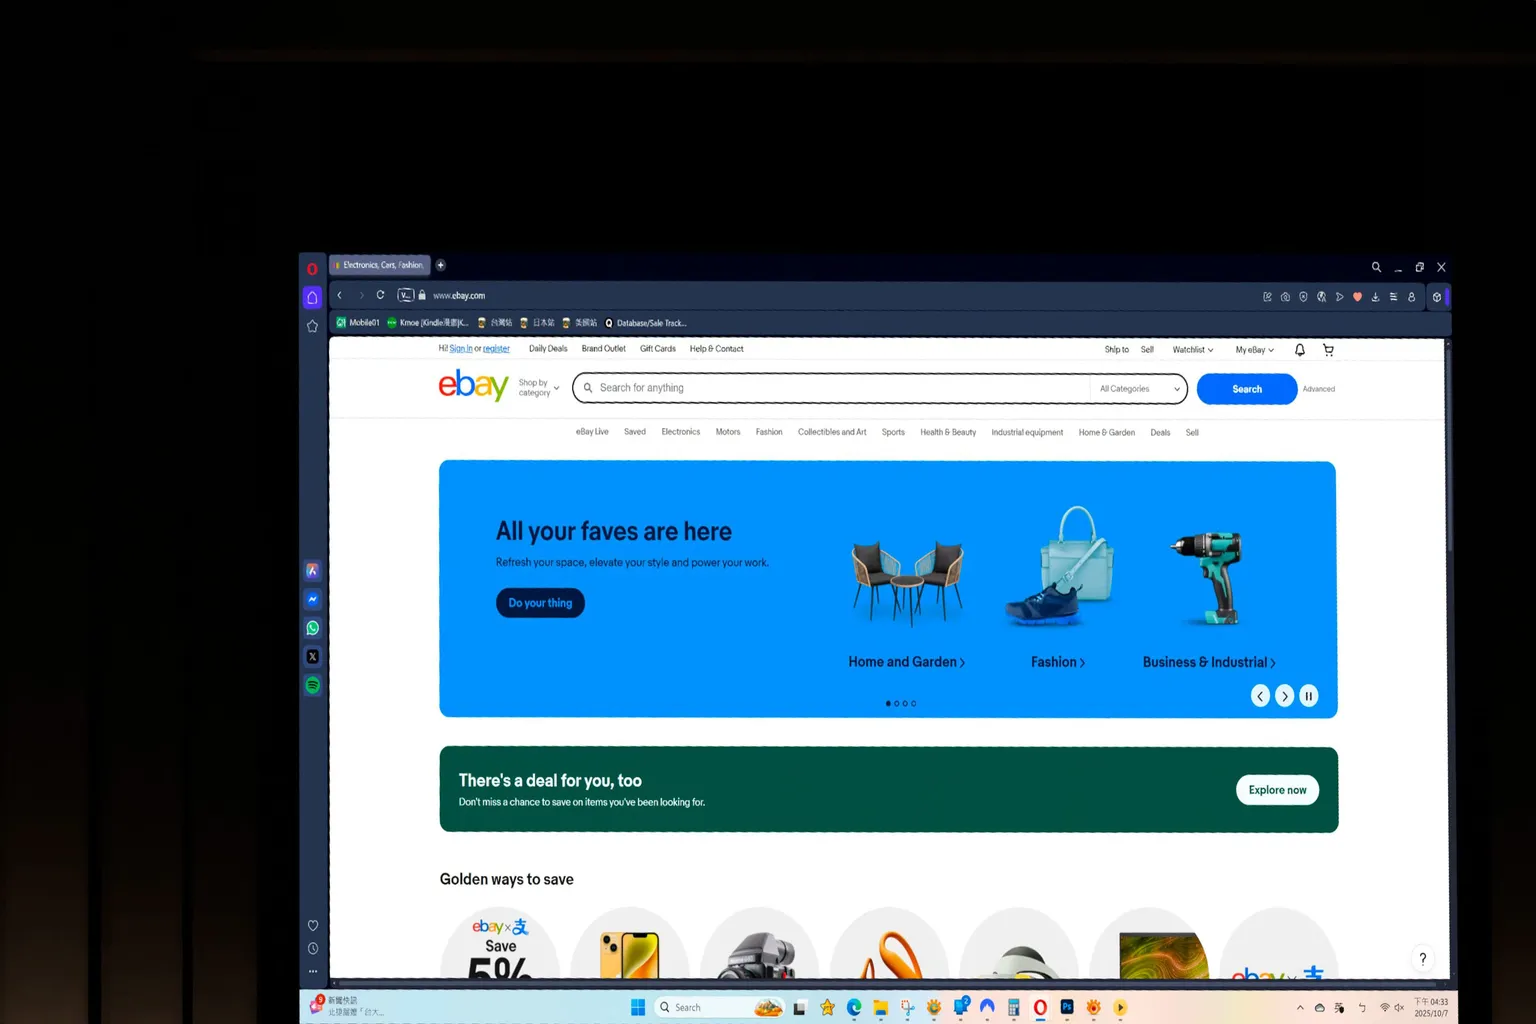Open WhatsApp in Opera sidebar
This screenshot has width=1536, height=1024.
[x=313, y=628]
